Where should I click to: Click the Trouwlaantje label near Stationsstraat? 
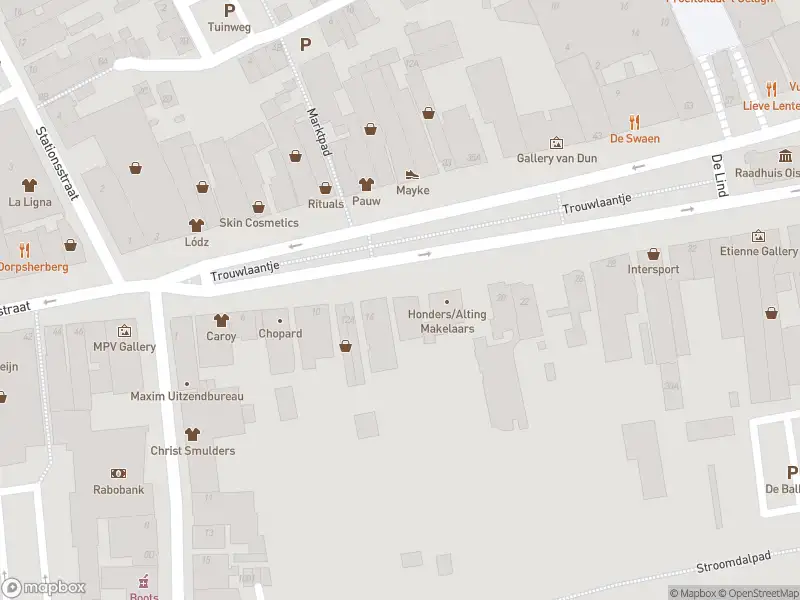tap(245, 270)
